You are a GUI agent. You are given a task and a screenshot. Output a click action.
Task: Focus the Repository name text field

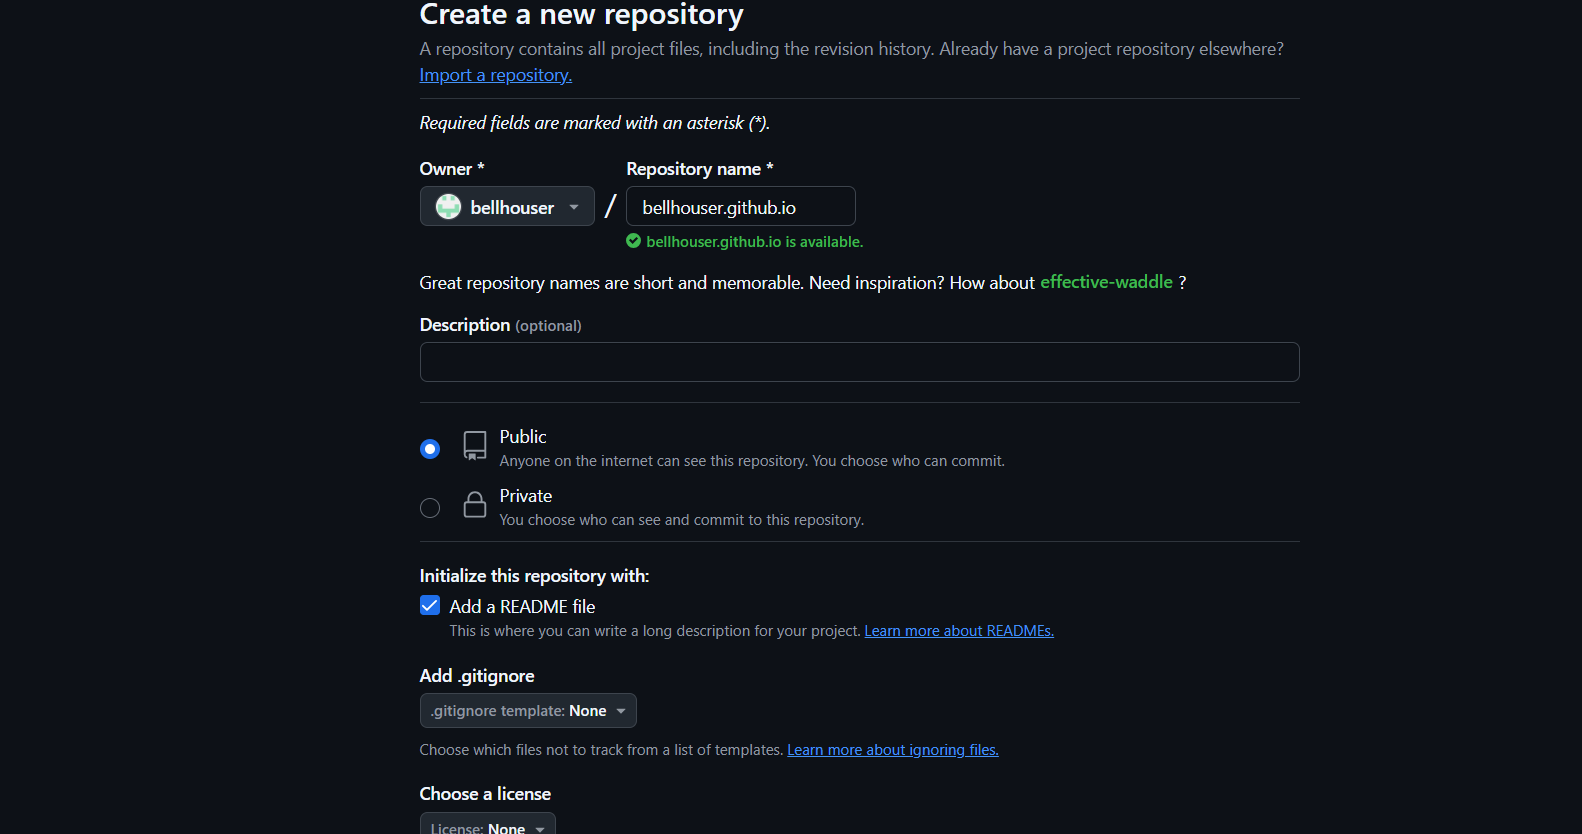point(740,207)
